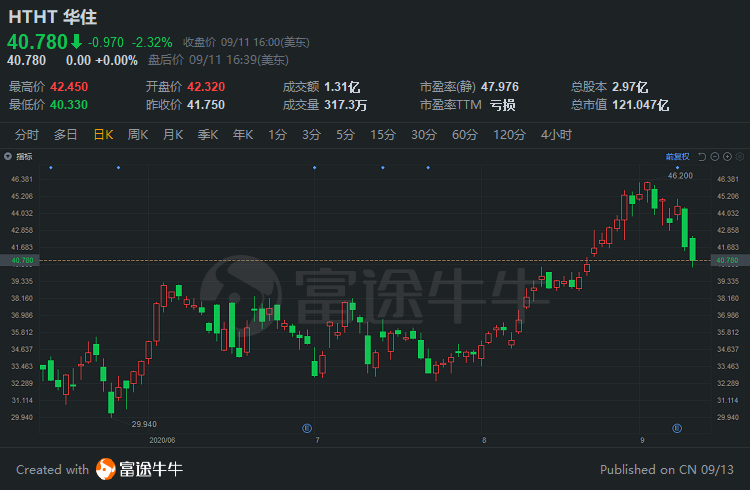The image size is (750, 490).
Task: Click the HTHT 华住 stock title
Action: click(x=53, y=17)
